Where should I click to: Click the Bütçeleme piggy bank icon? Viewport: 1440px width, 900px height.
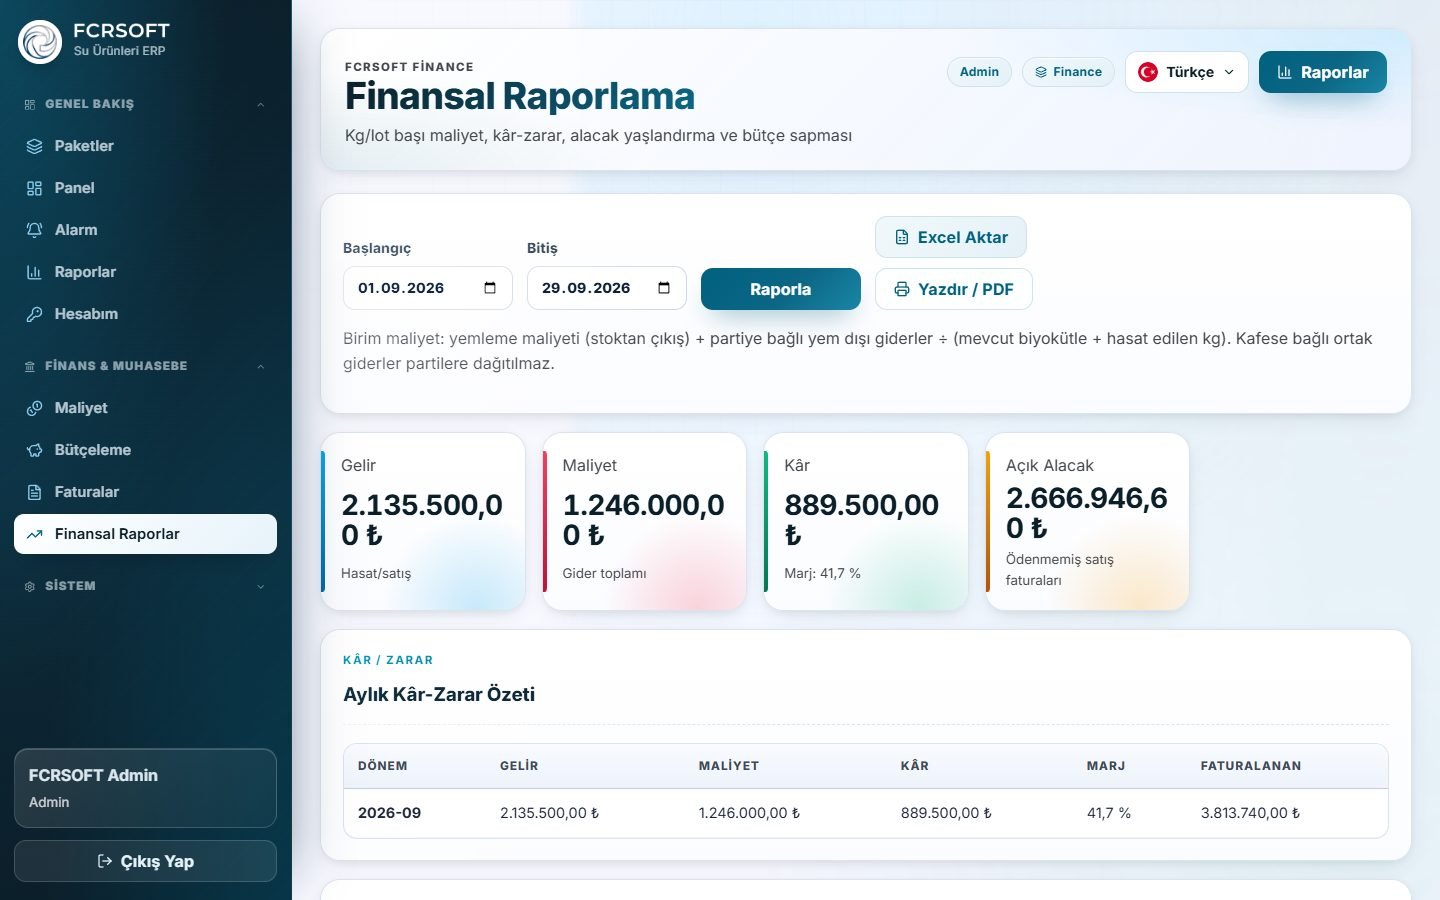point(34,450)
